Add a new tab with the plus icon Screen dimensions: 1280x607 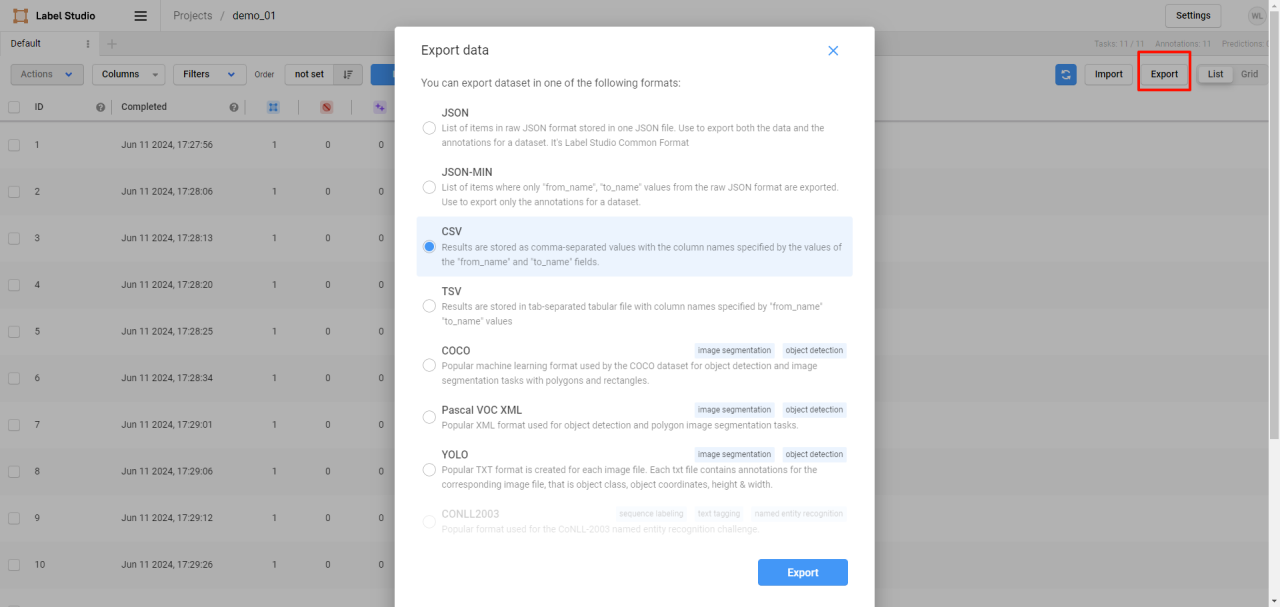coord(112,44)
